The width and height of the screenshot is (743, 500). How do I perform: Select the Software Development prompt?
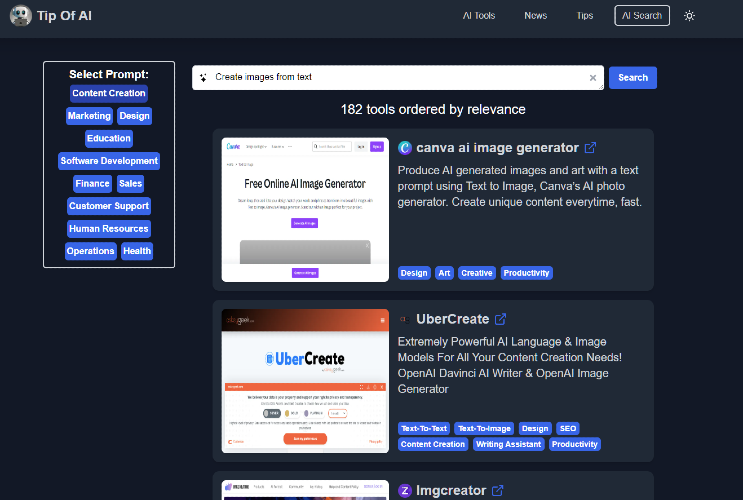(109, 161)
